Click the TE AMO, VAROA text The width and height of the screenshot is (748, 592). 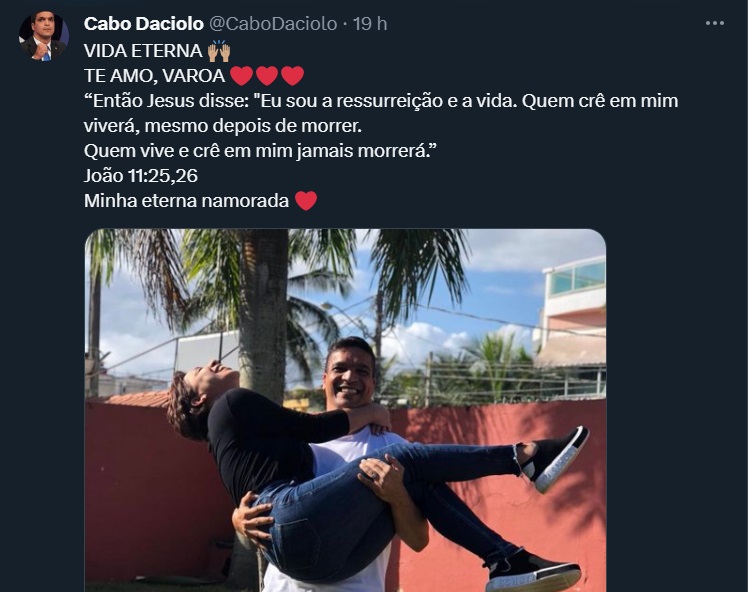[155, 76]
